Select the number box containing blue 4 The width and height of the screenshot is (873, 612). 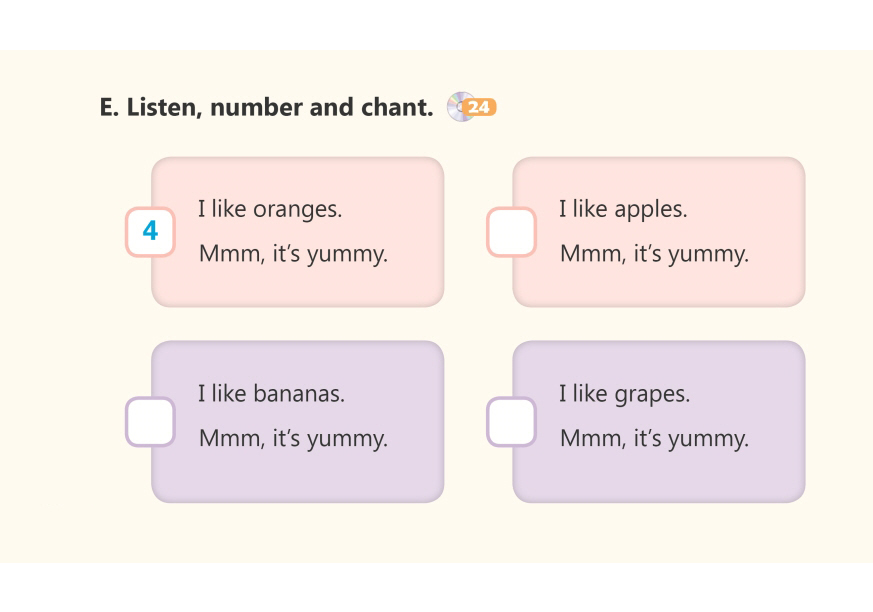point(150,231)
